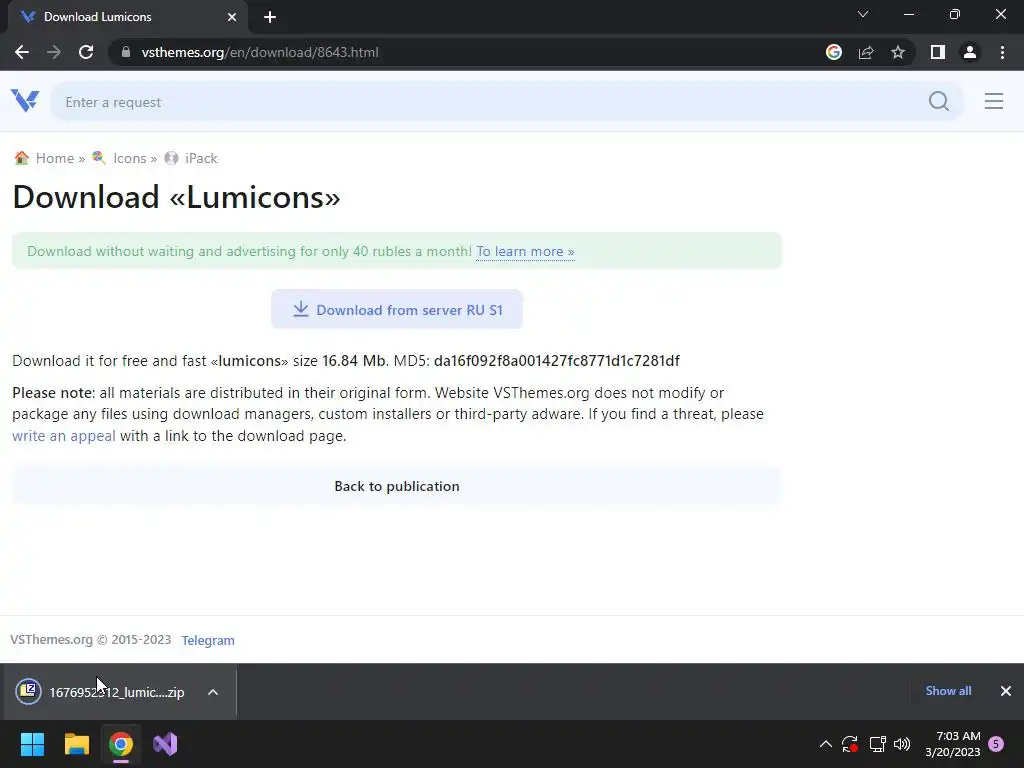
Task: View site information lock icon
Action: [126, 52]
